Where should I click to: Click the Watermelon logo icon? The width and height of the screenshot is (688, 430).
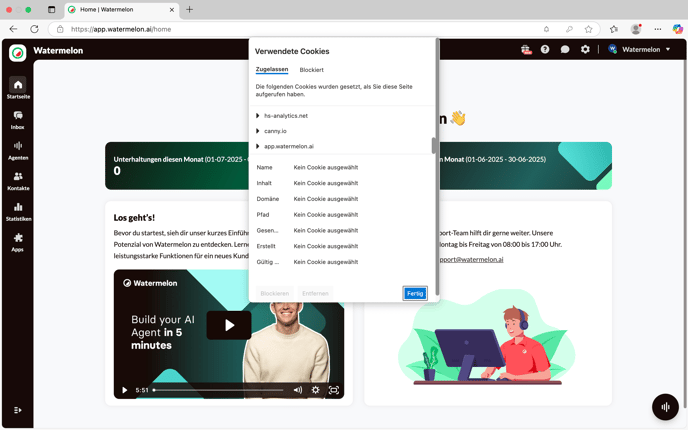pyautogui.click(x=18, y=53)
